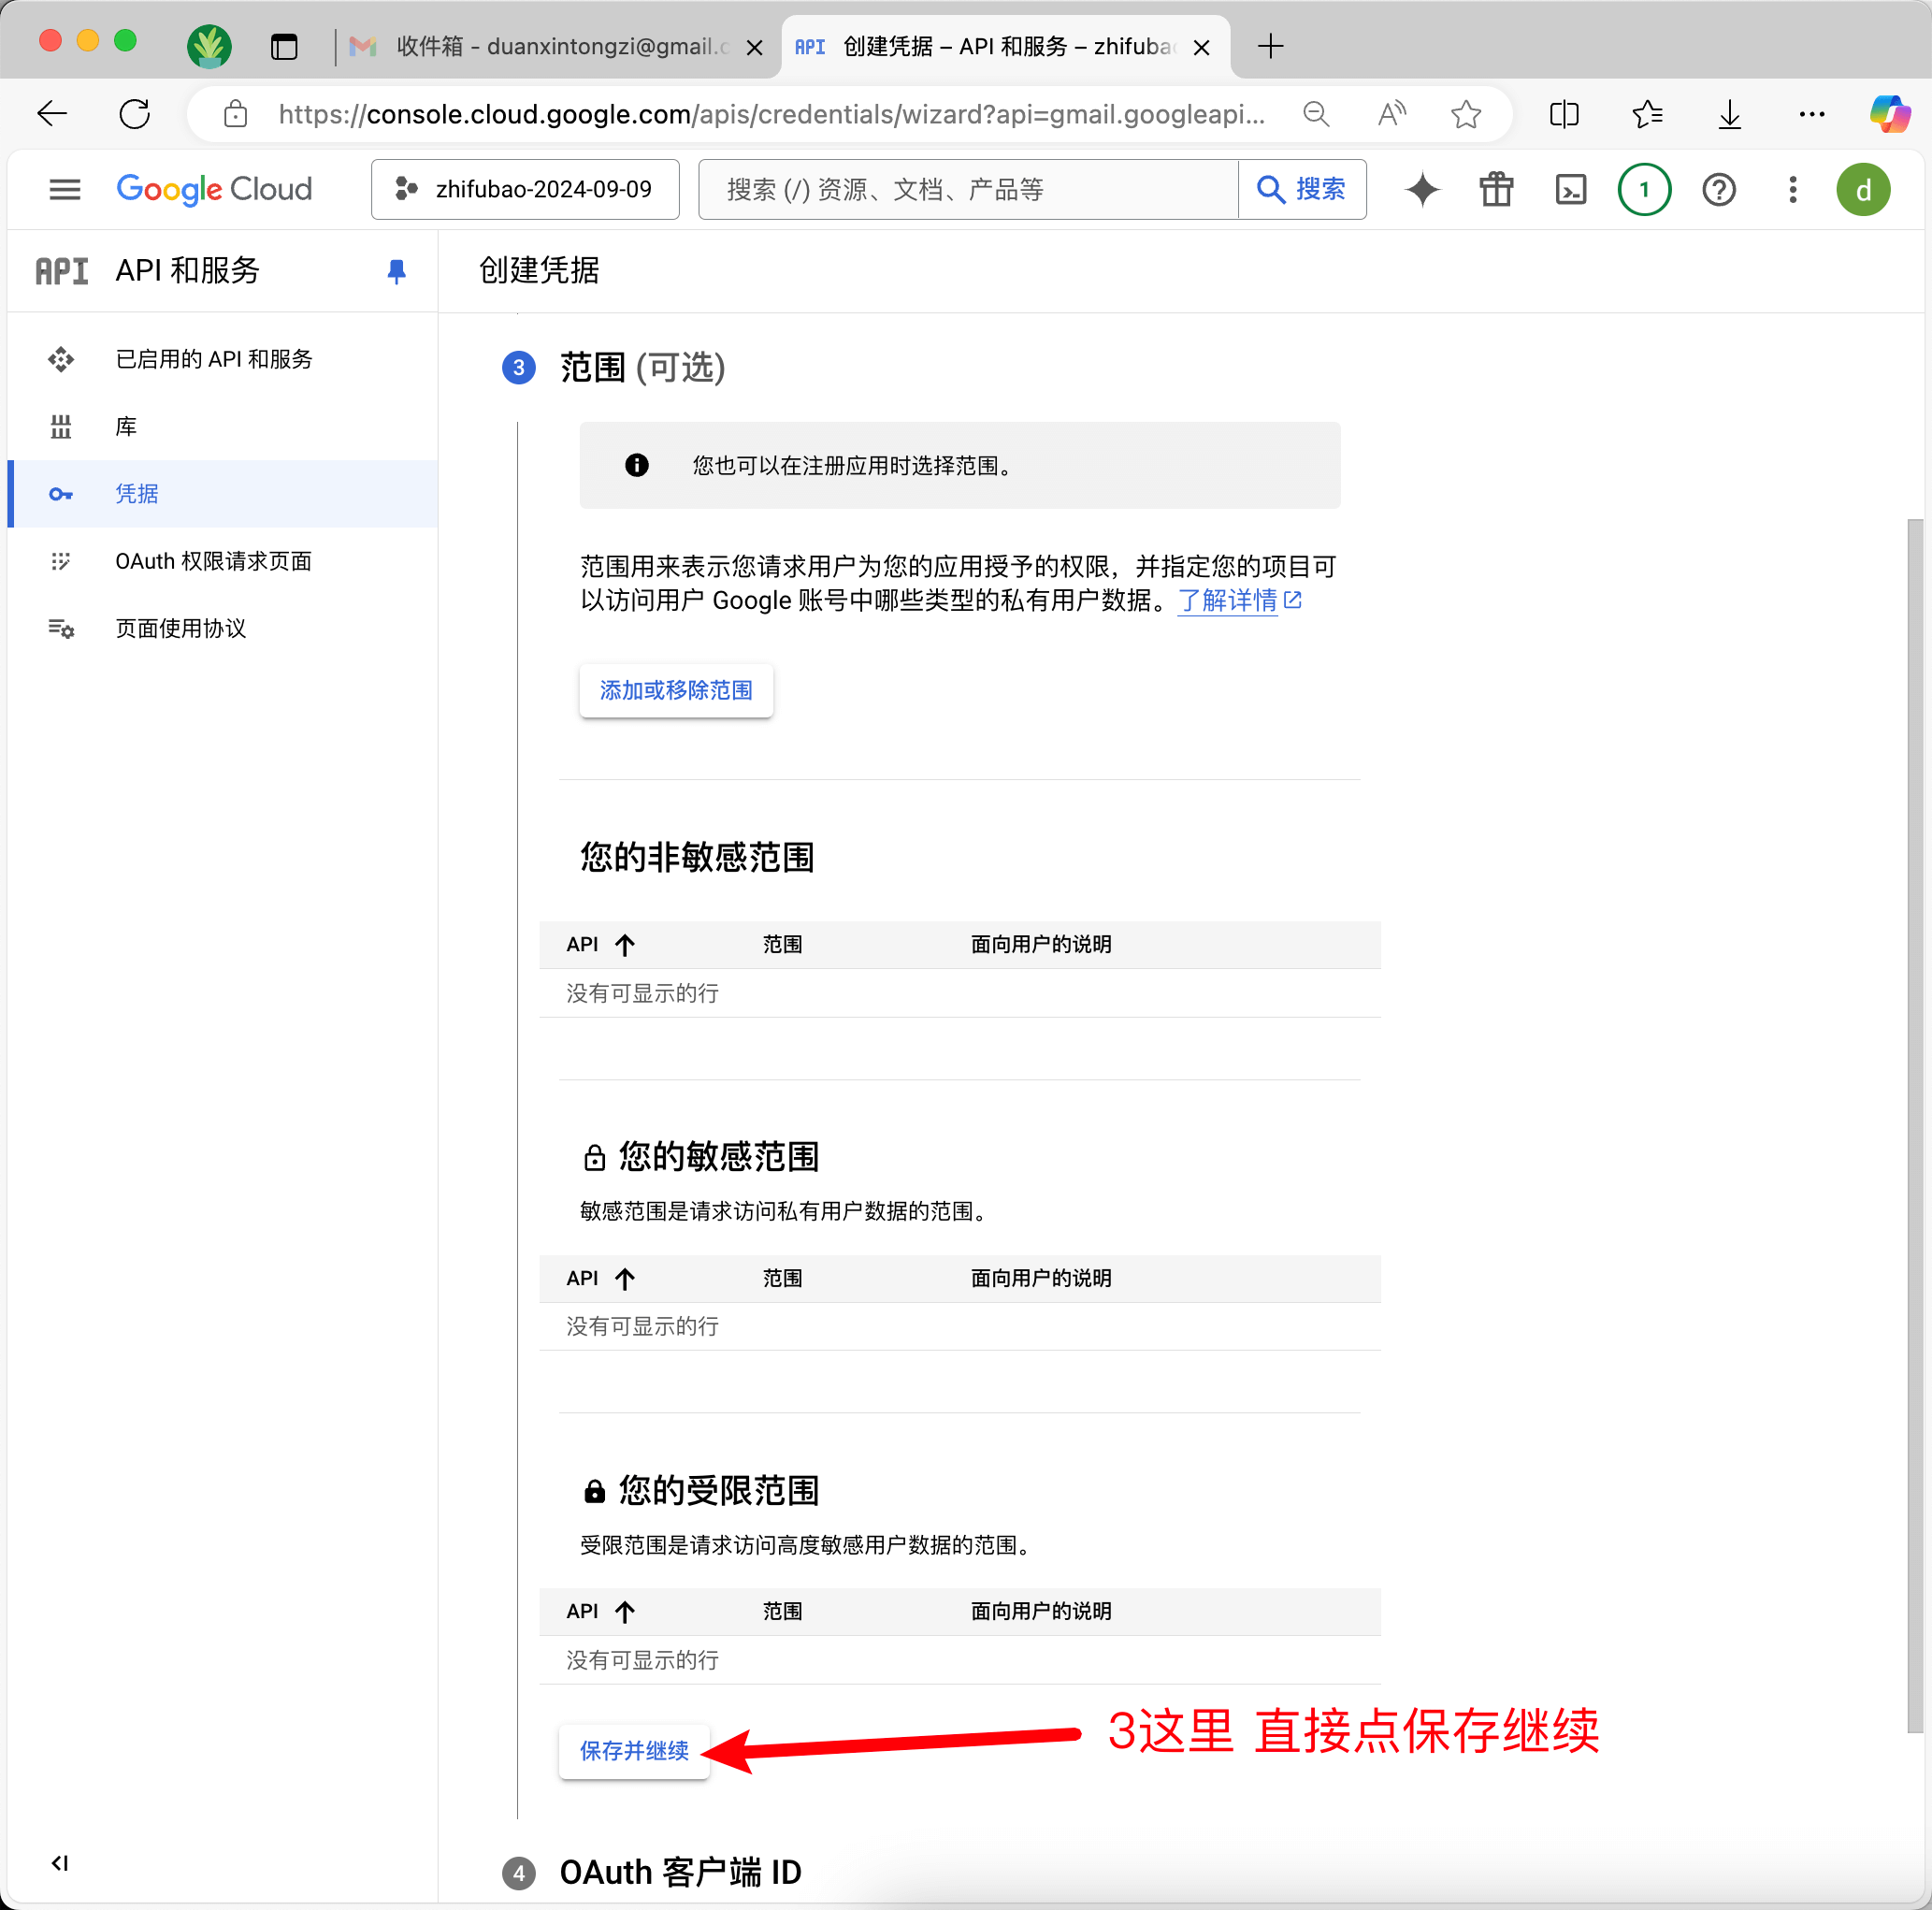Open the Google Cloud hamburger navigation menu
1932x1910 pixels.
coord(65,189)
